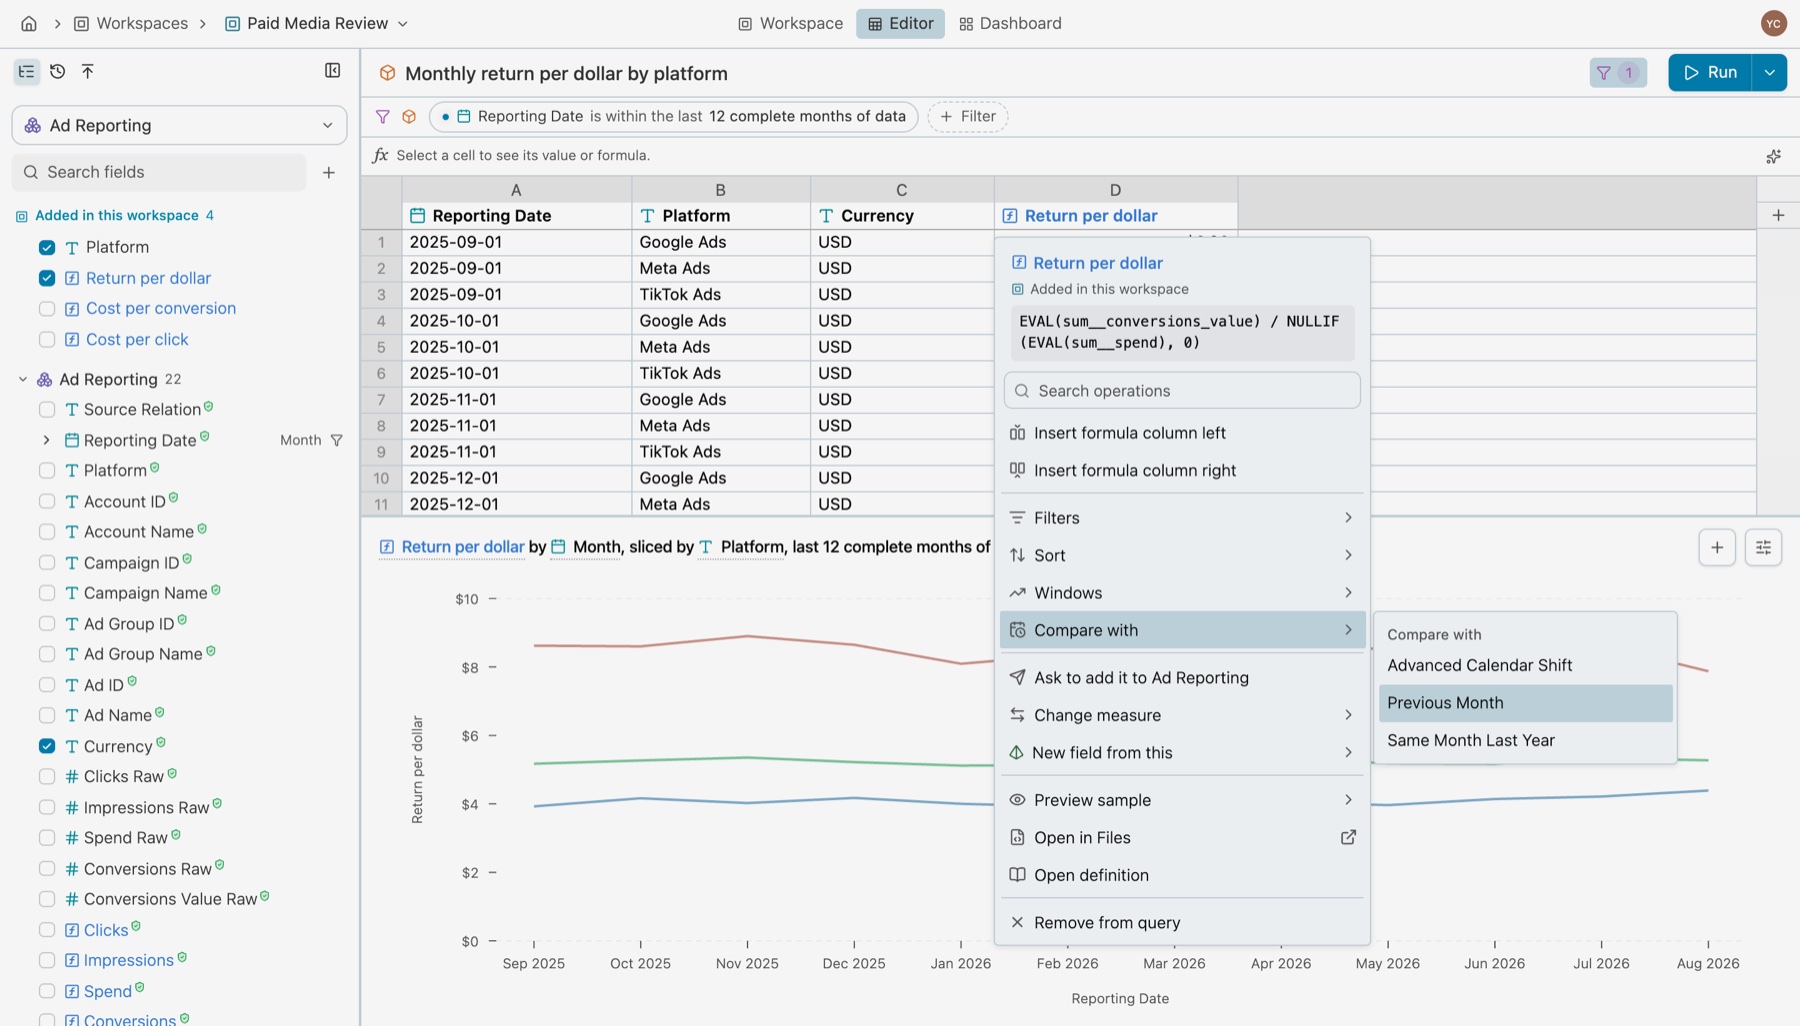
Task: Click the Open in Files menu entry
Action: click(1182, 837)
